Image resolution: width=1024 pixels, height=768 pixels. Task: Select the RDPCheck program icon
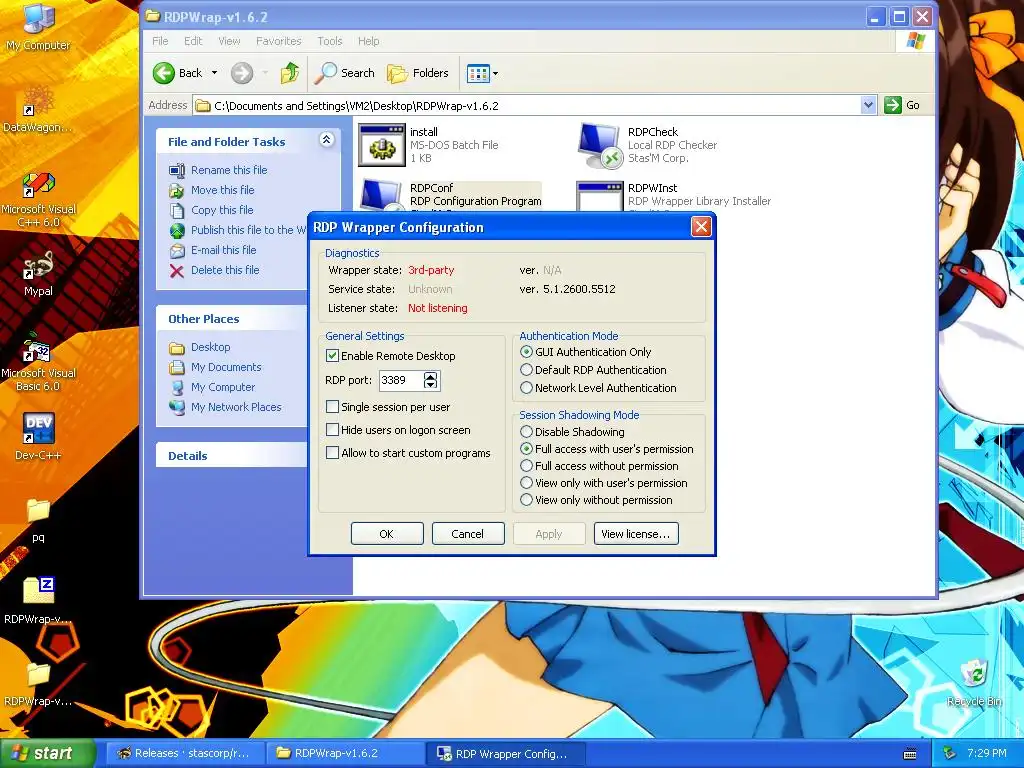(x=599, y=145)
